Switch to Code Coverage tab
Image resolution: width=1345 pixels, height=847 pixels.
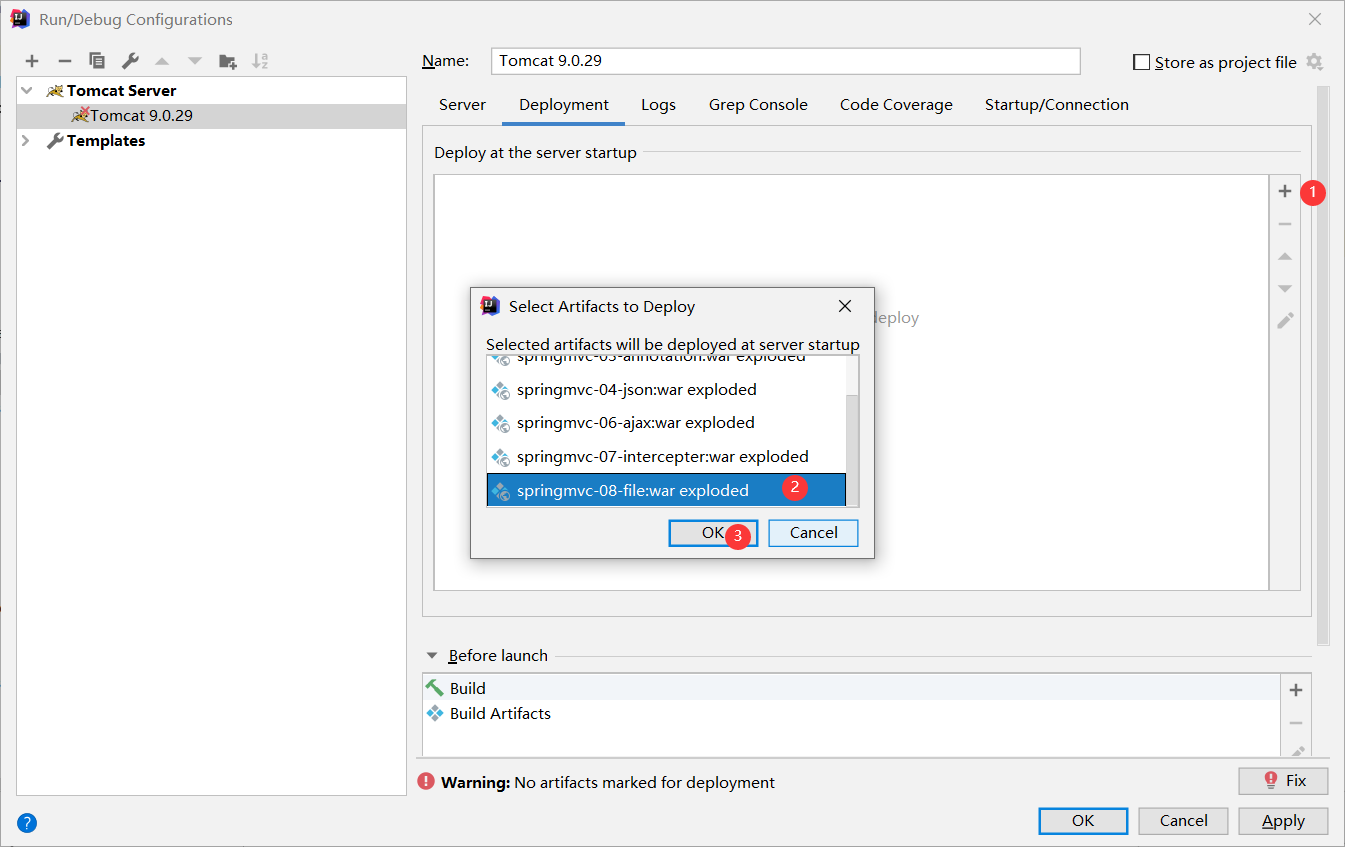pos(896,105)
